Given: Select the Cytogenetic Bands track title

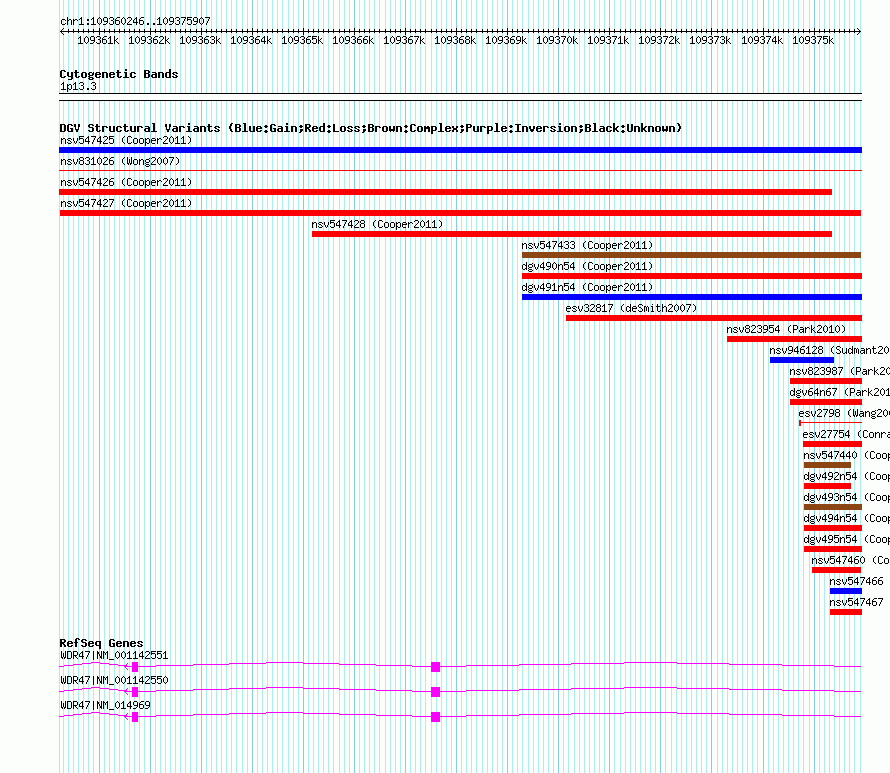Looking at the screenshot, I should pyautogui.click(x=119, y=74).
